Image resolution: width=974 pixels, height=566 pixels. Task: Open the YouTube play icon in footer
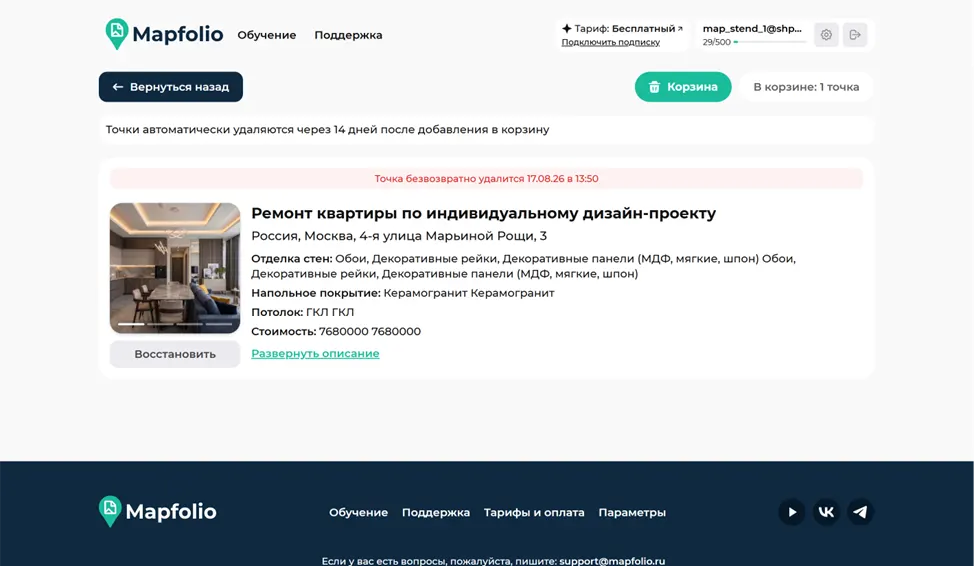point(791,512)
